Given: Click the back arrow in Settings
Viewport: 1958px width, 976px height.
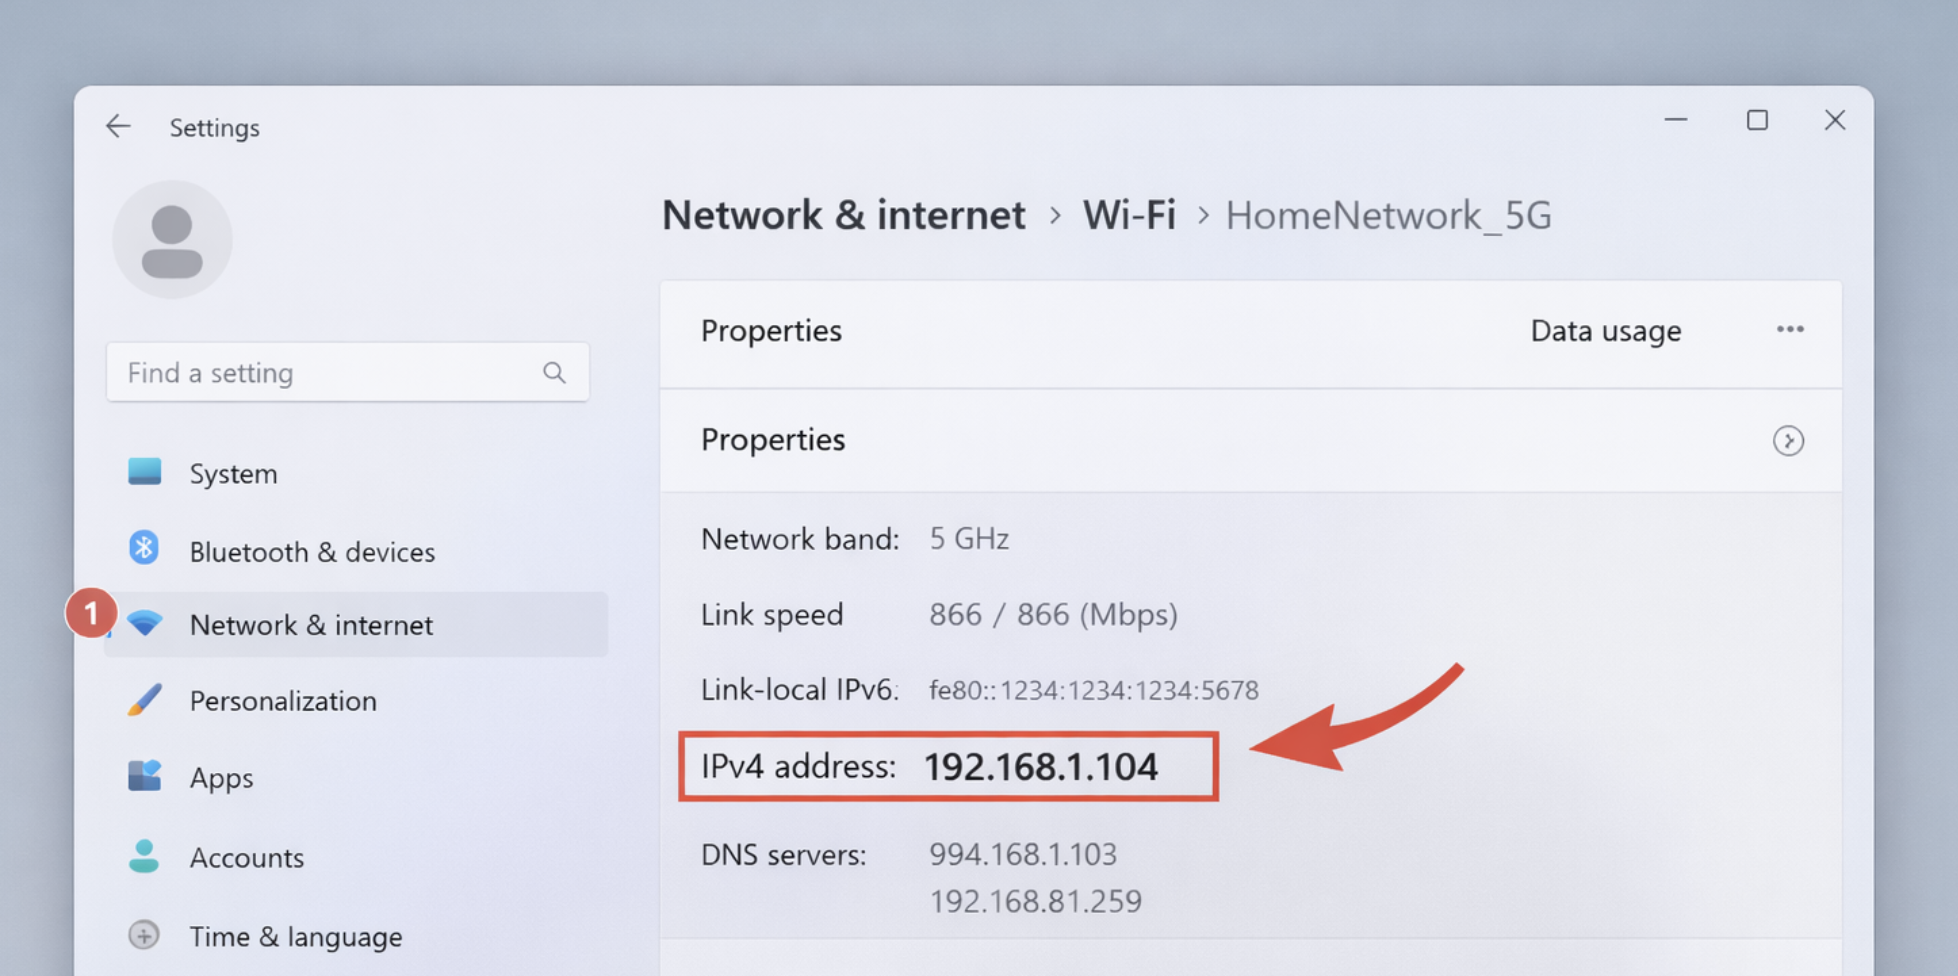Looking at the screenshot, I should (118, 126).
